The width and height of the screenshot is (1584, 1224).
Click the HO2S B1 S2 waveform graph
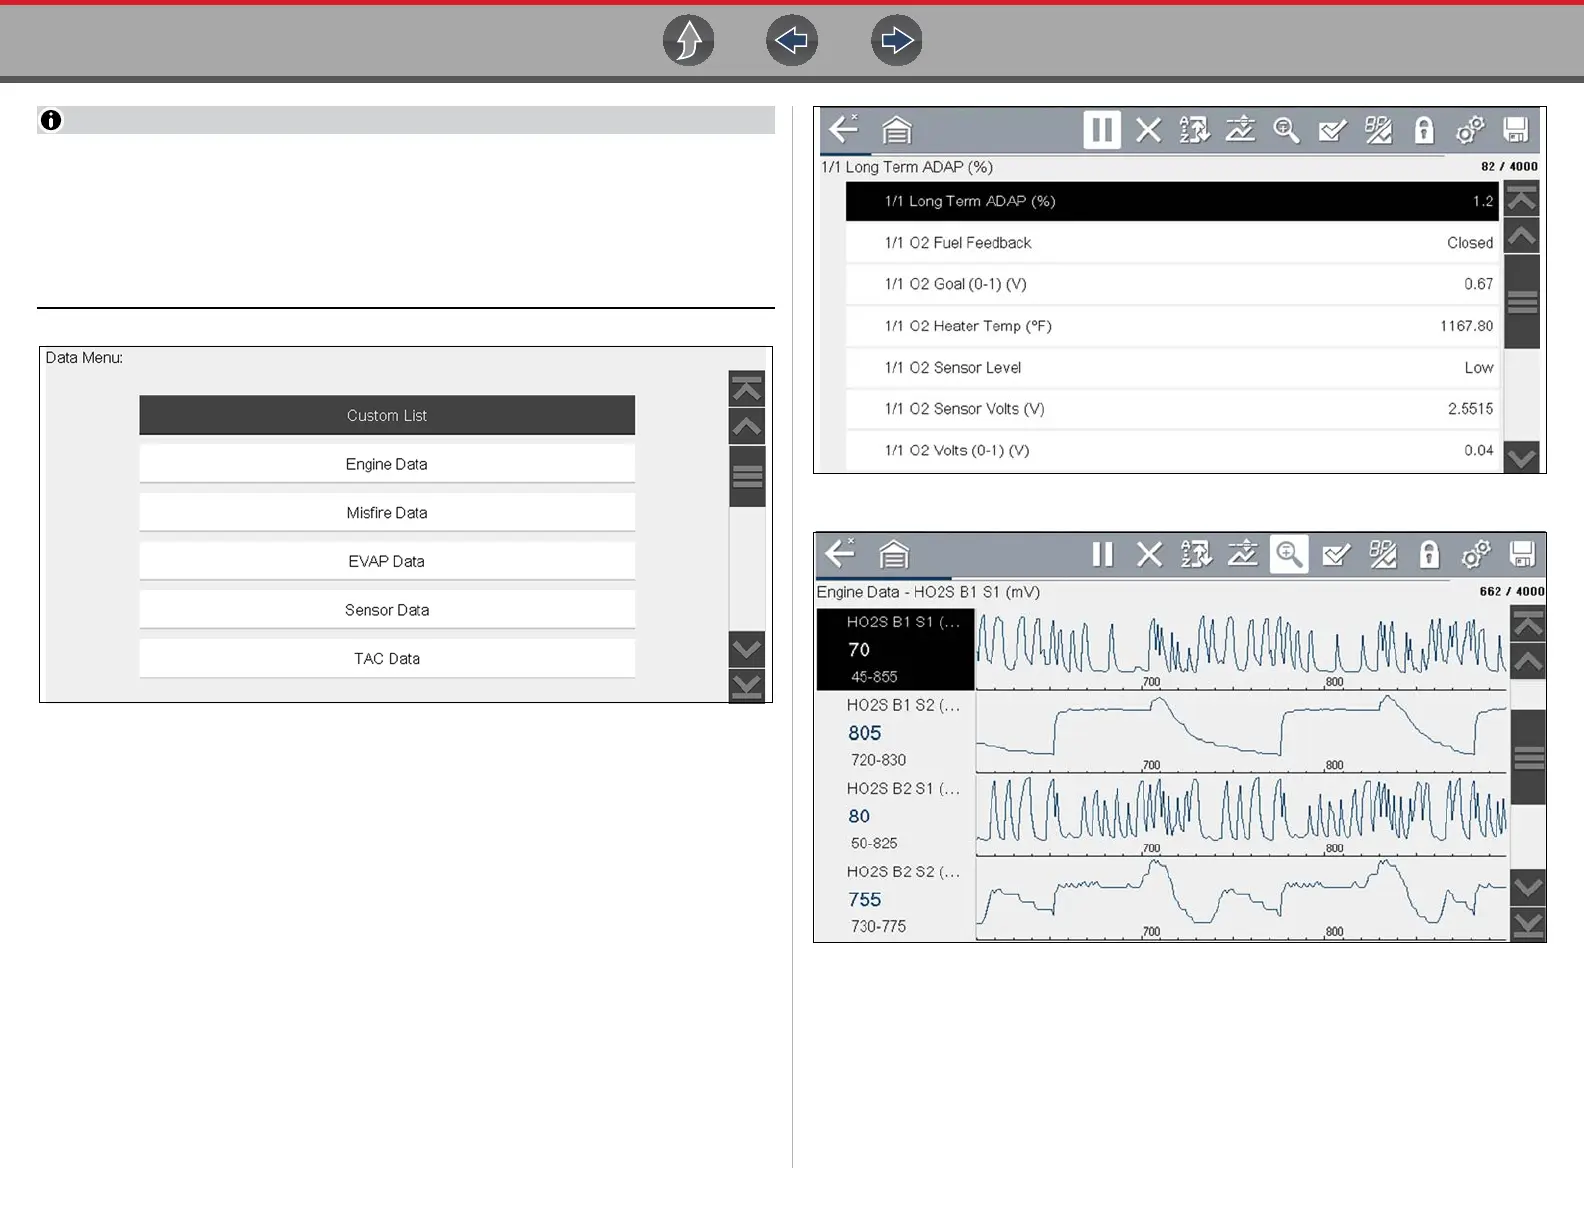[1241, 732]
